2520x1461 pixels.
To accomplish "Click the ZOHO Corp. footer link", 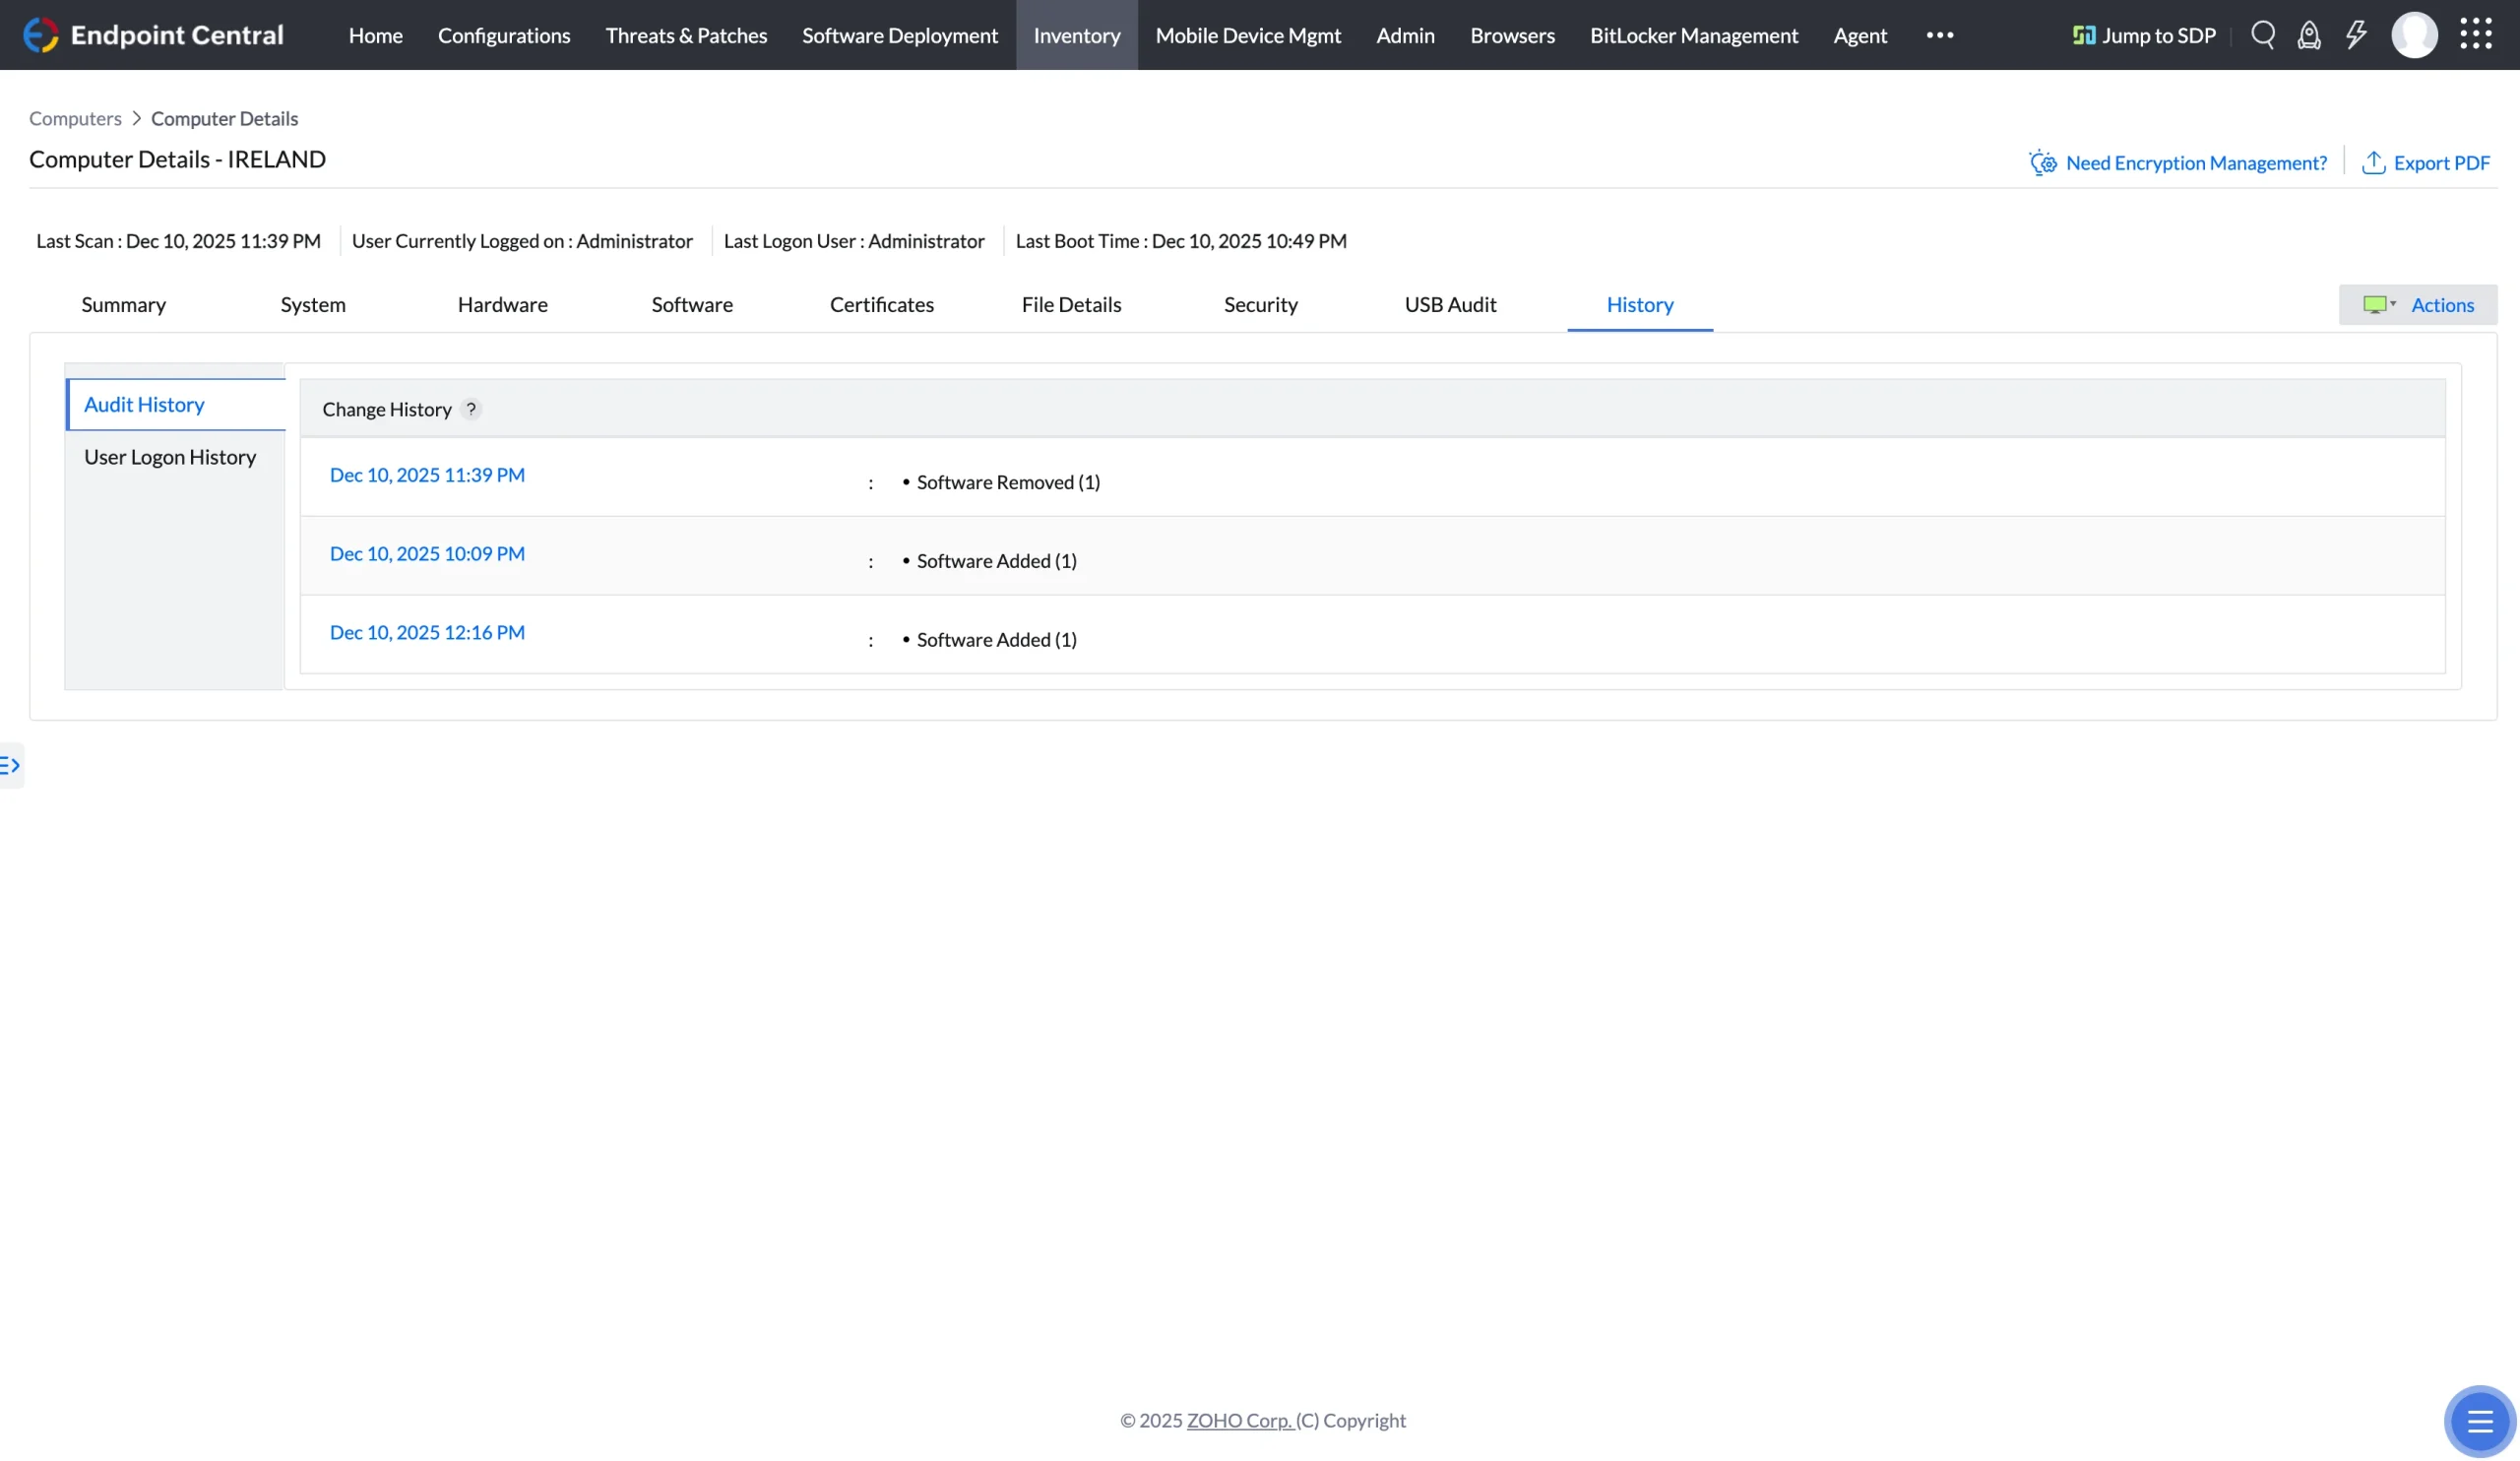I will (1239, 1421).
